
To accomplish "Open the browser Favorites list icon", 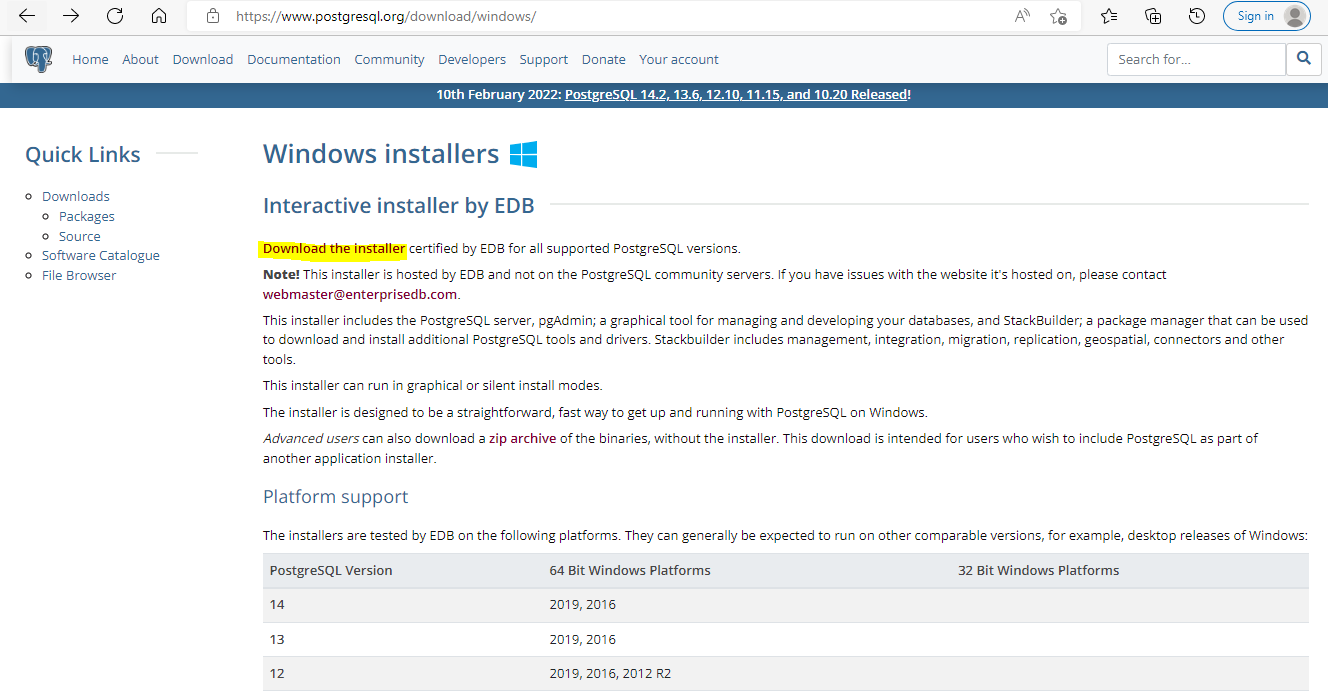I will click(1109, 16).
